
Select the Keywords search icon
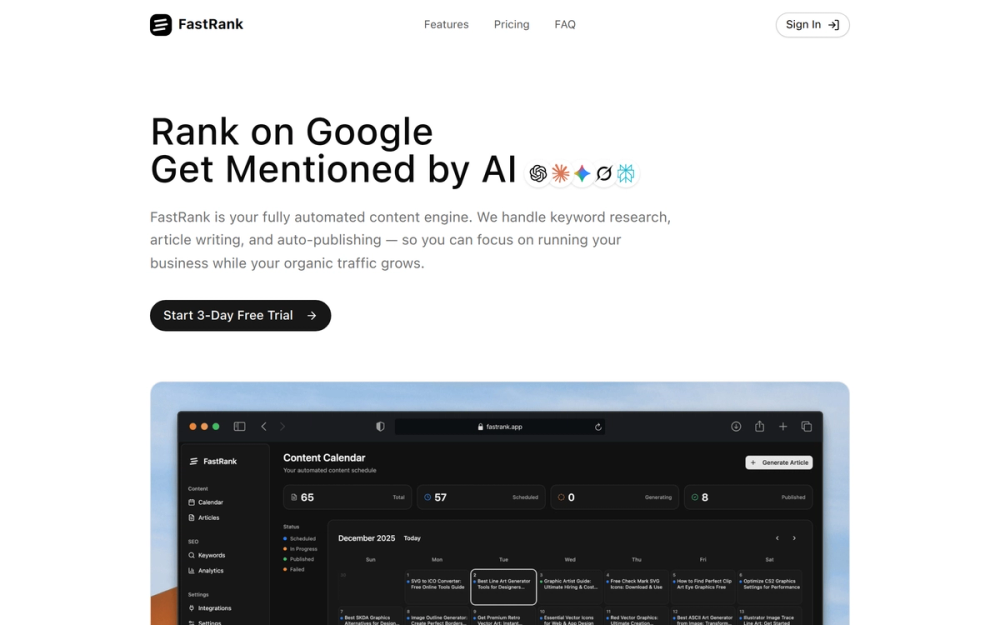(192, 555)
